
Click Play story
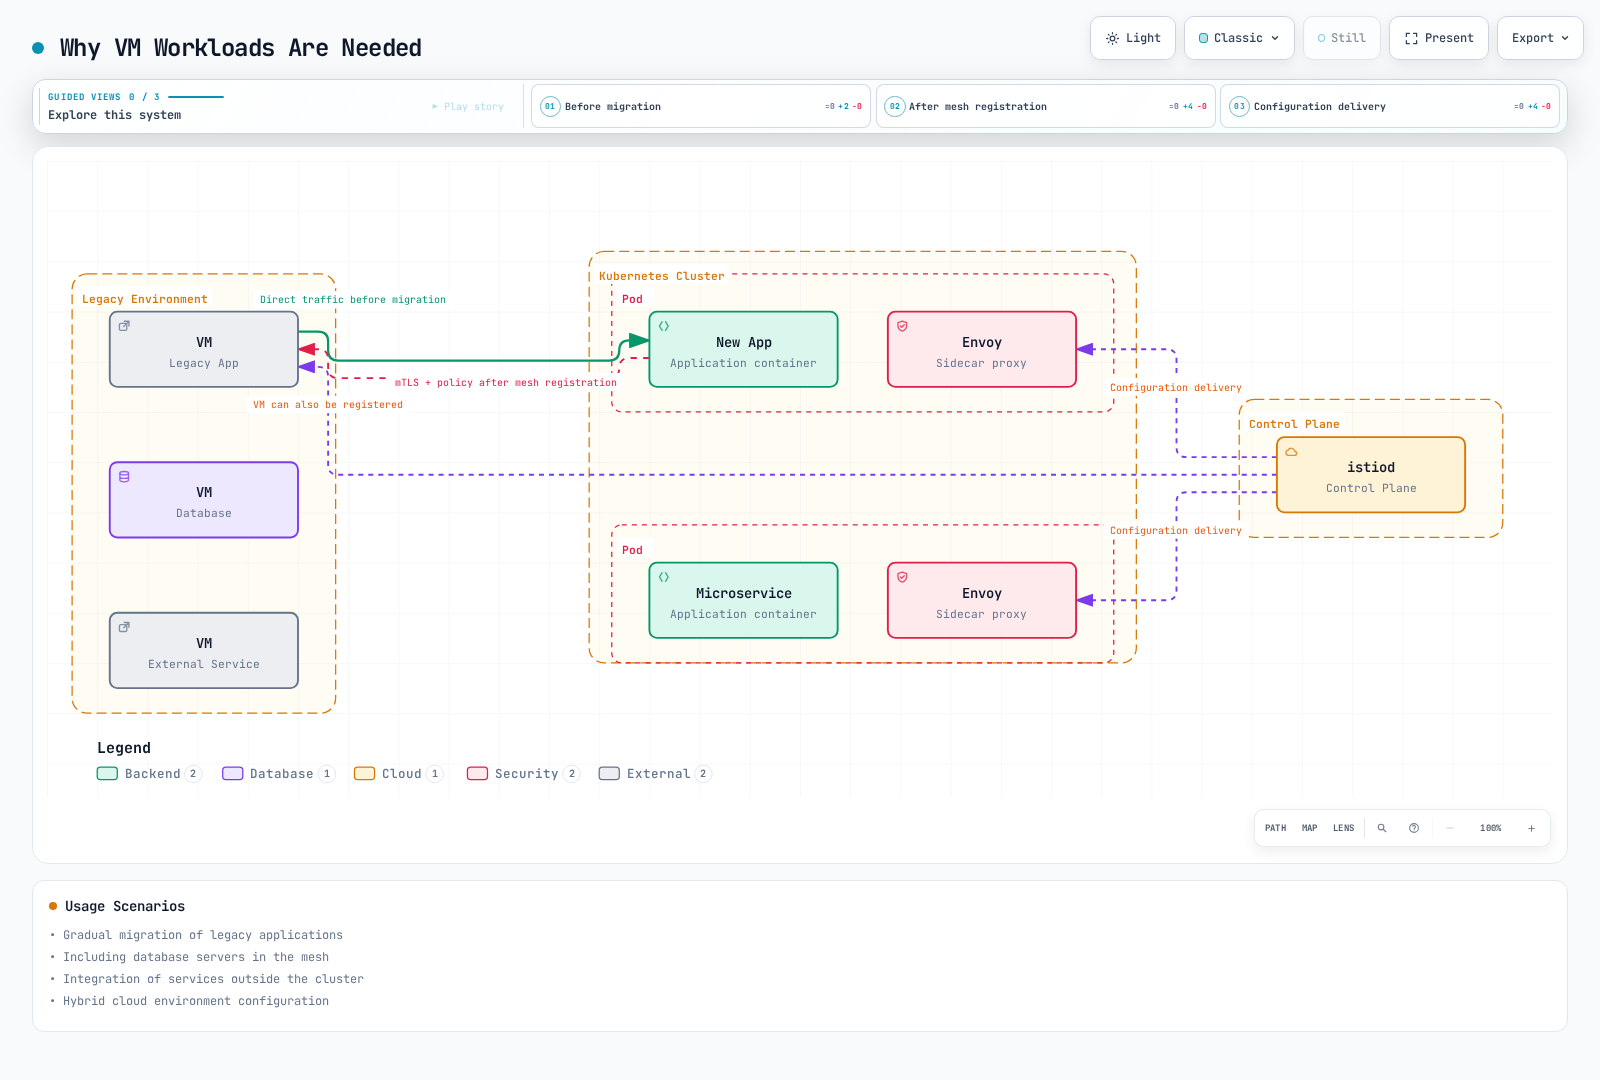coord(468,106)
